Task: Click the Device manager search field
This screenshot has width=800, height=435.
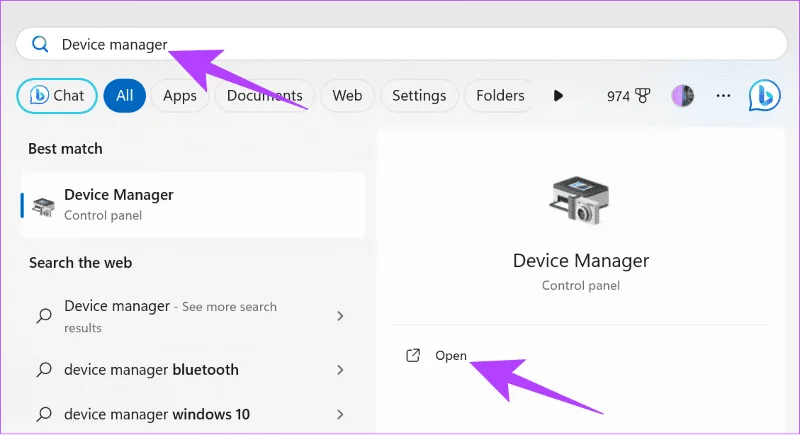Action: [x=401, y=44]
